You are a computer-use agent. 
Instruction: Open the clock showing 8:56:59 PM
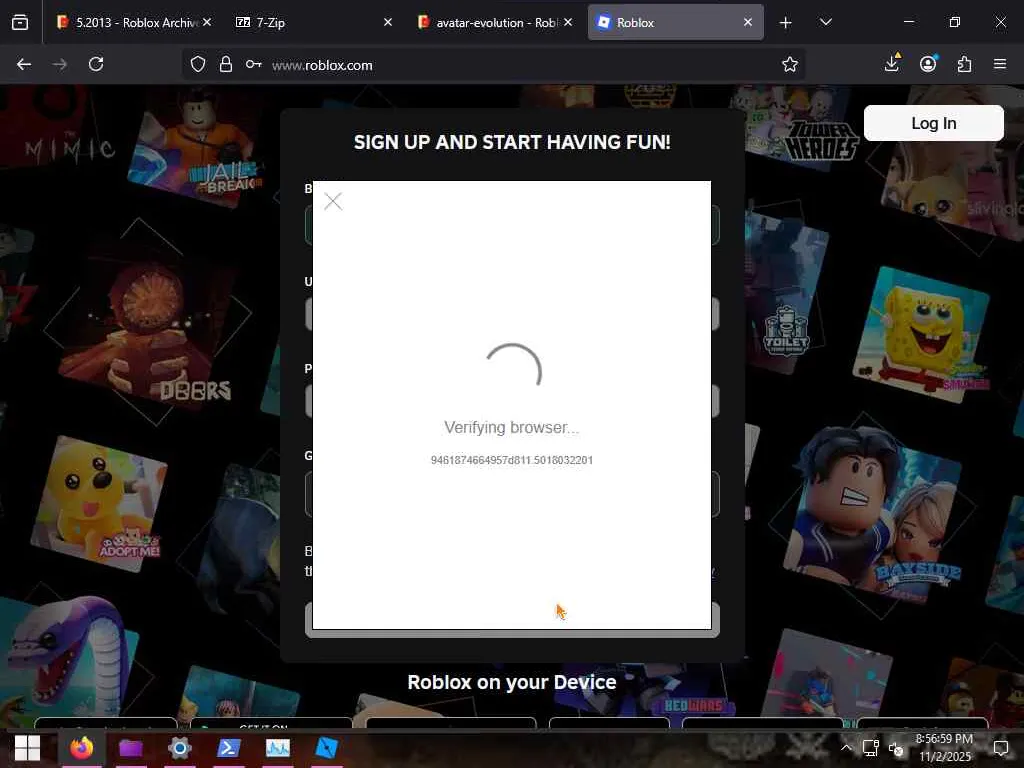944,748
